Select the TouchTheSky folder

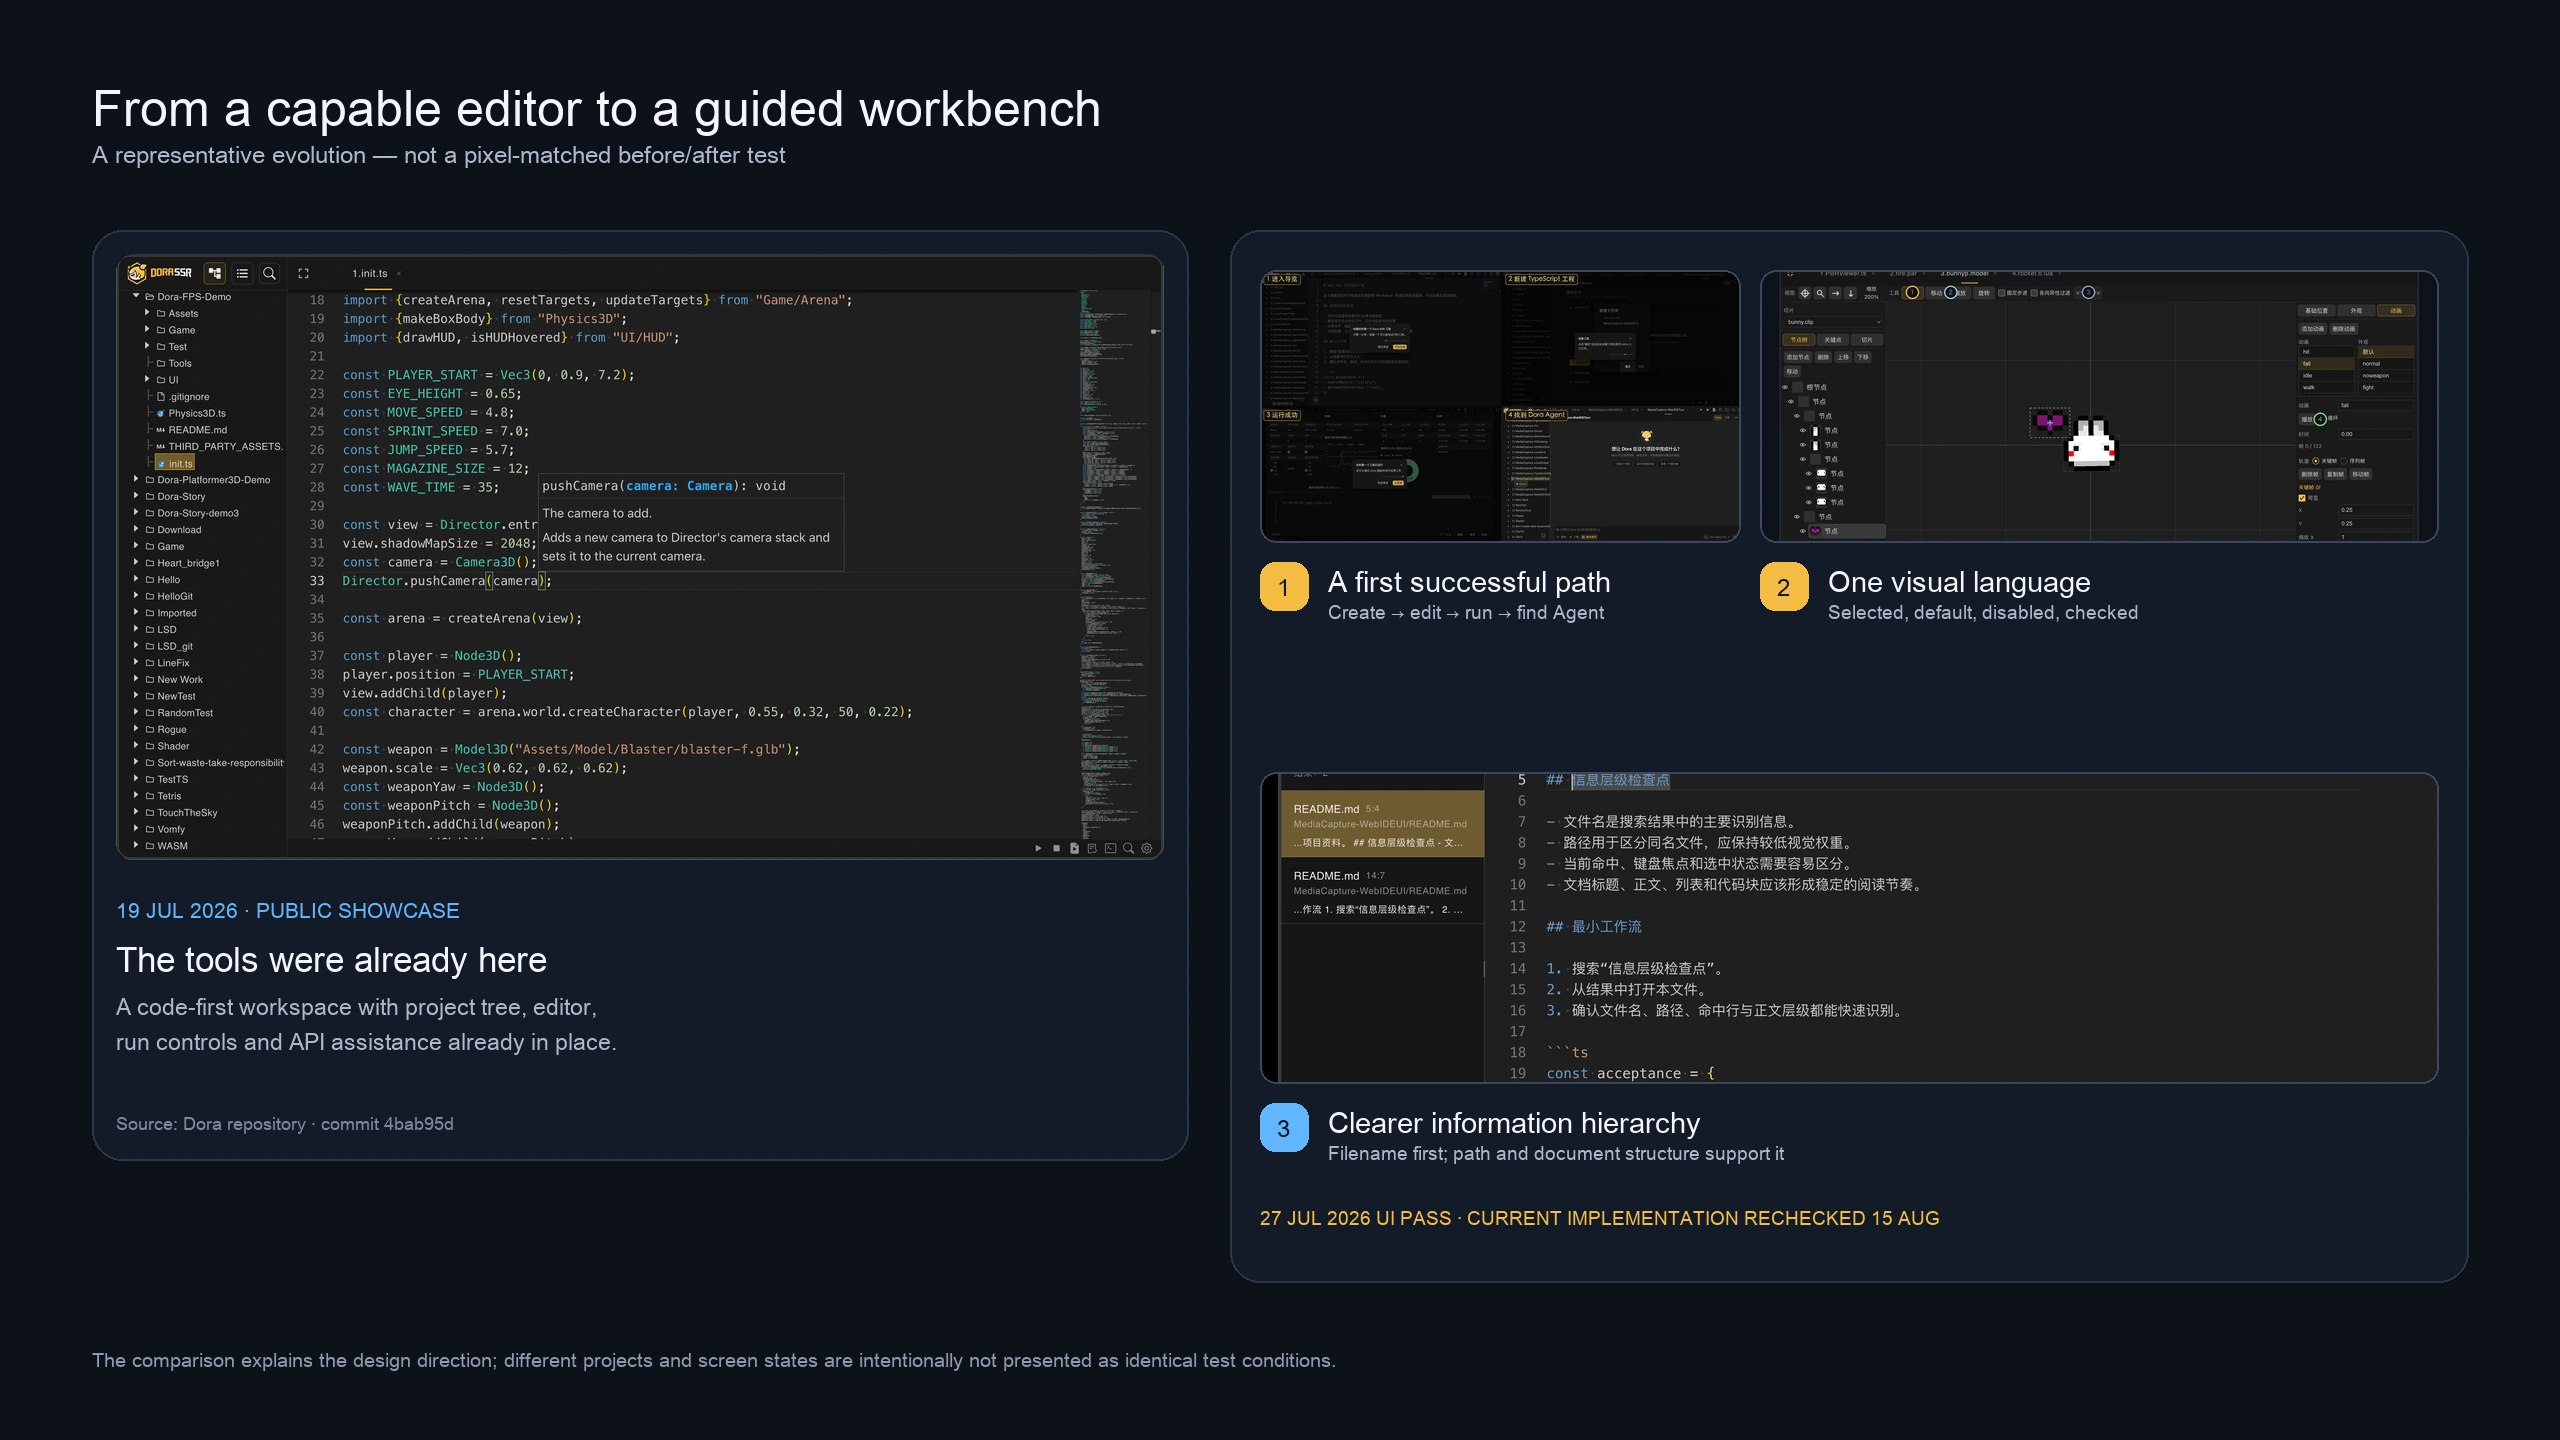coord(181,812)
